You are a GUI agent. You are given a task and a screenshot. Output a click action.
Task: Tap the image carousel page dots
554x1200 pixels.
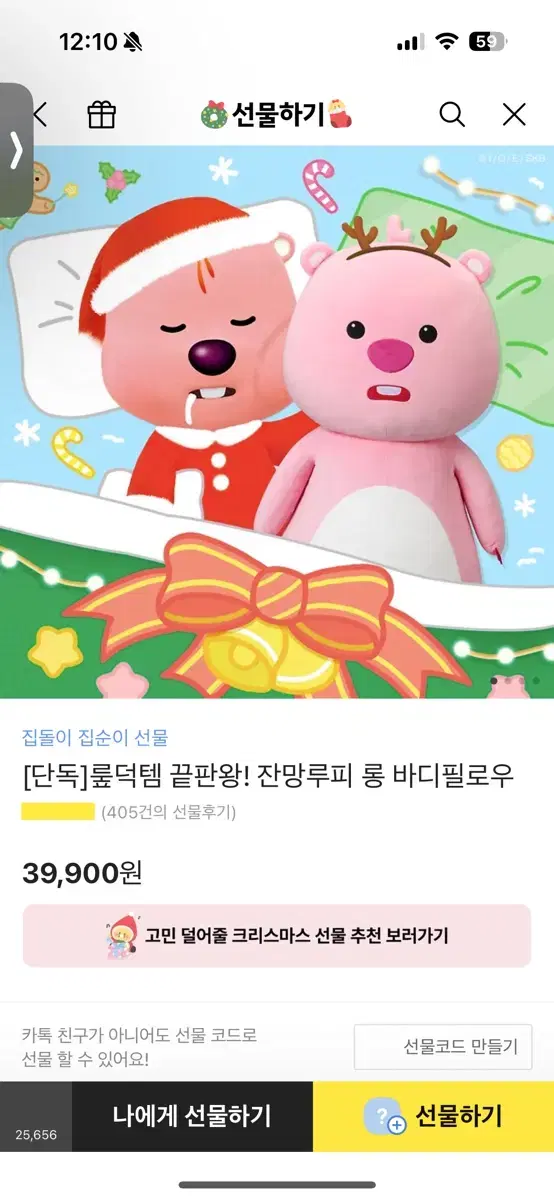516,681
